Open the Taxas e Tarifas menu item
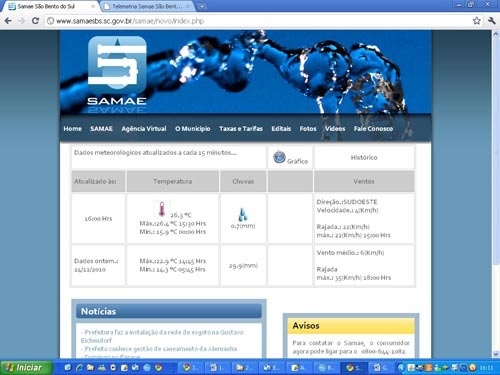500x375 pixels. tap(241, 129)
